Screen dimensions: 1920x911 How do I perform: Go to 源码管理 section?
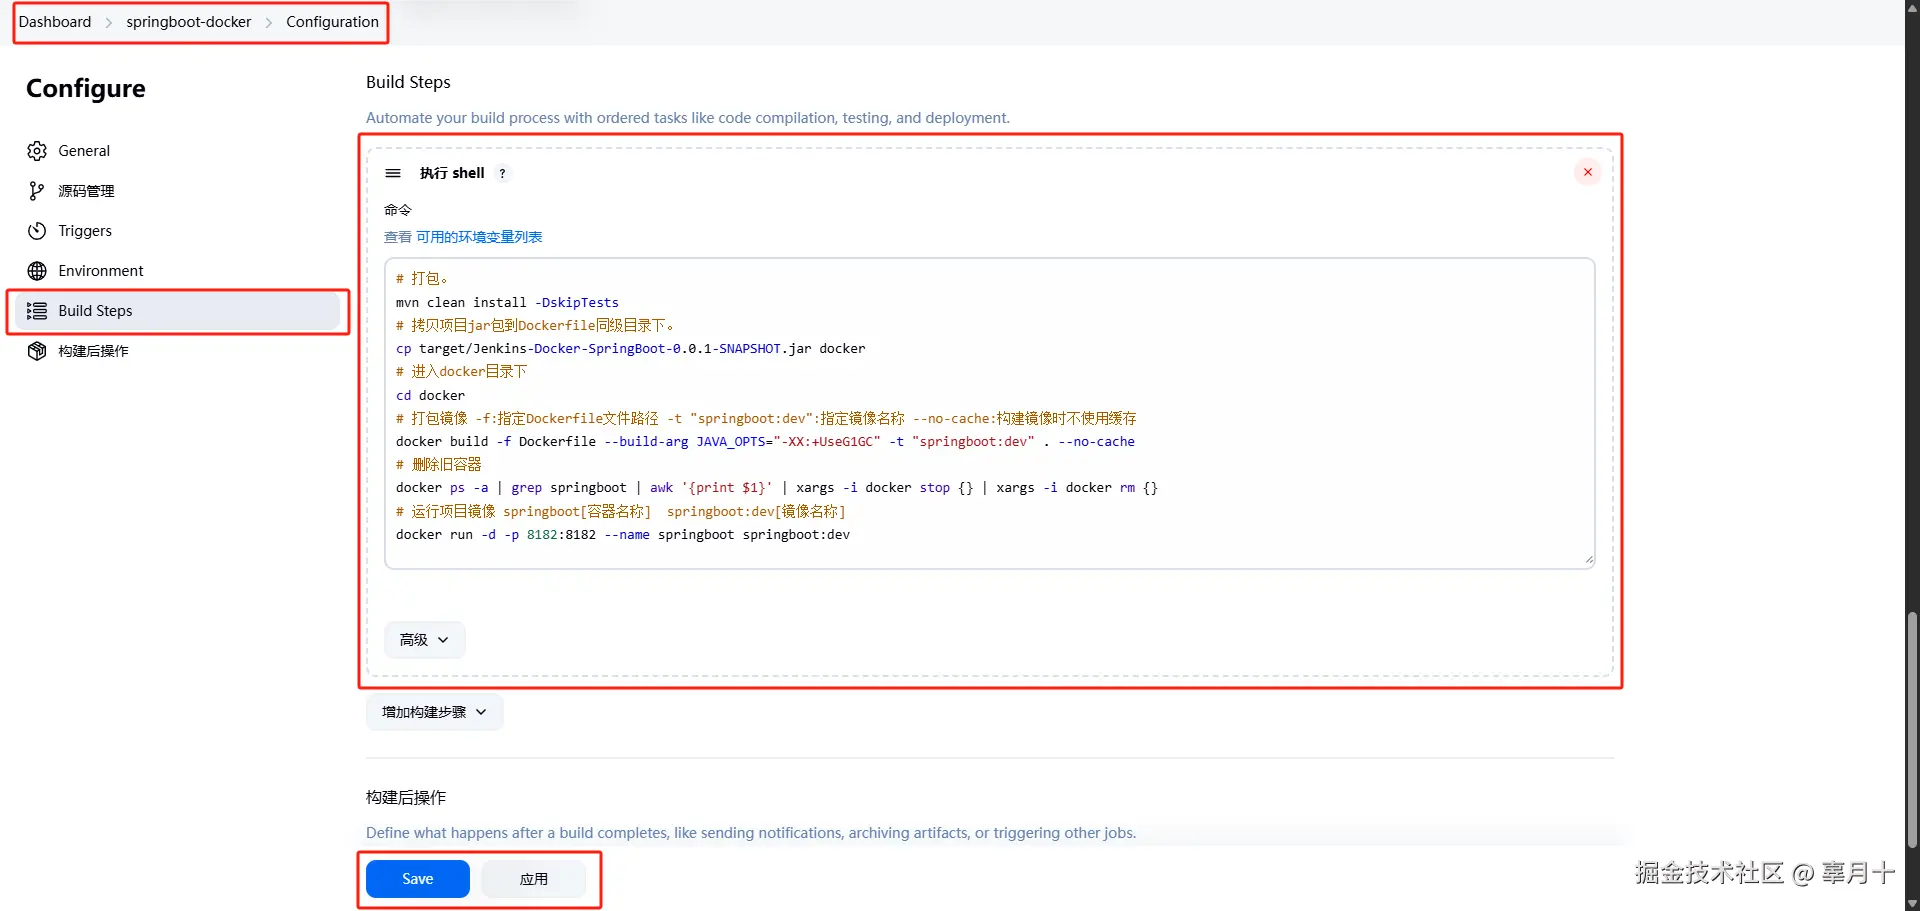(x=86, y=191)
